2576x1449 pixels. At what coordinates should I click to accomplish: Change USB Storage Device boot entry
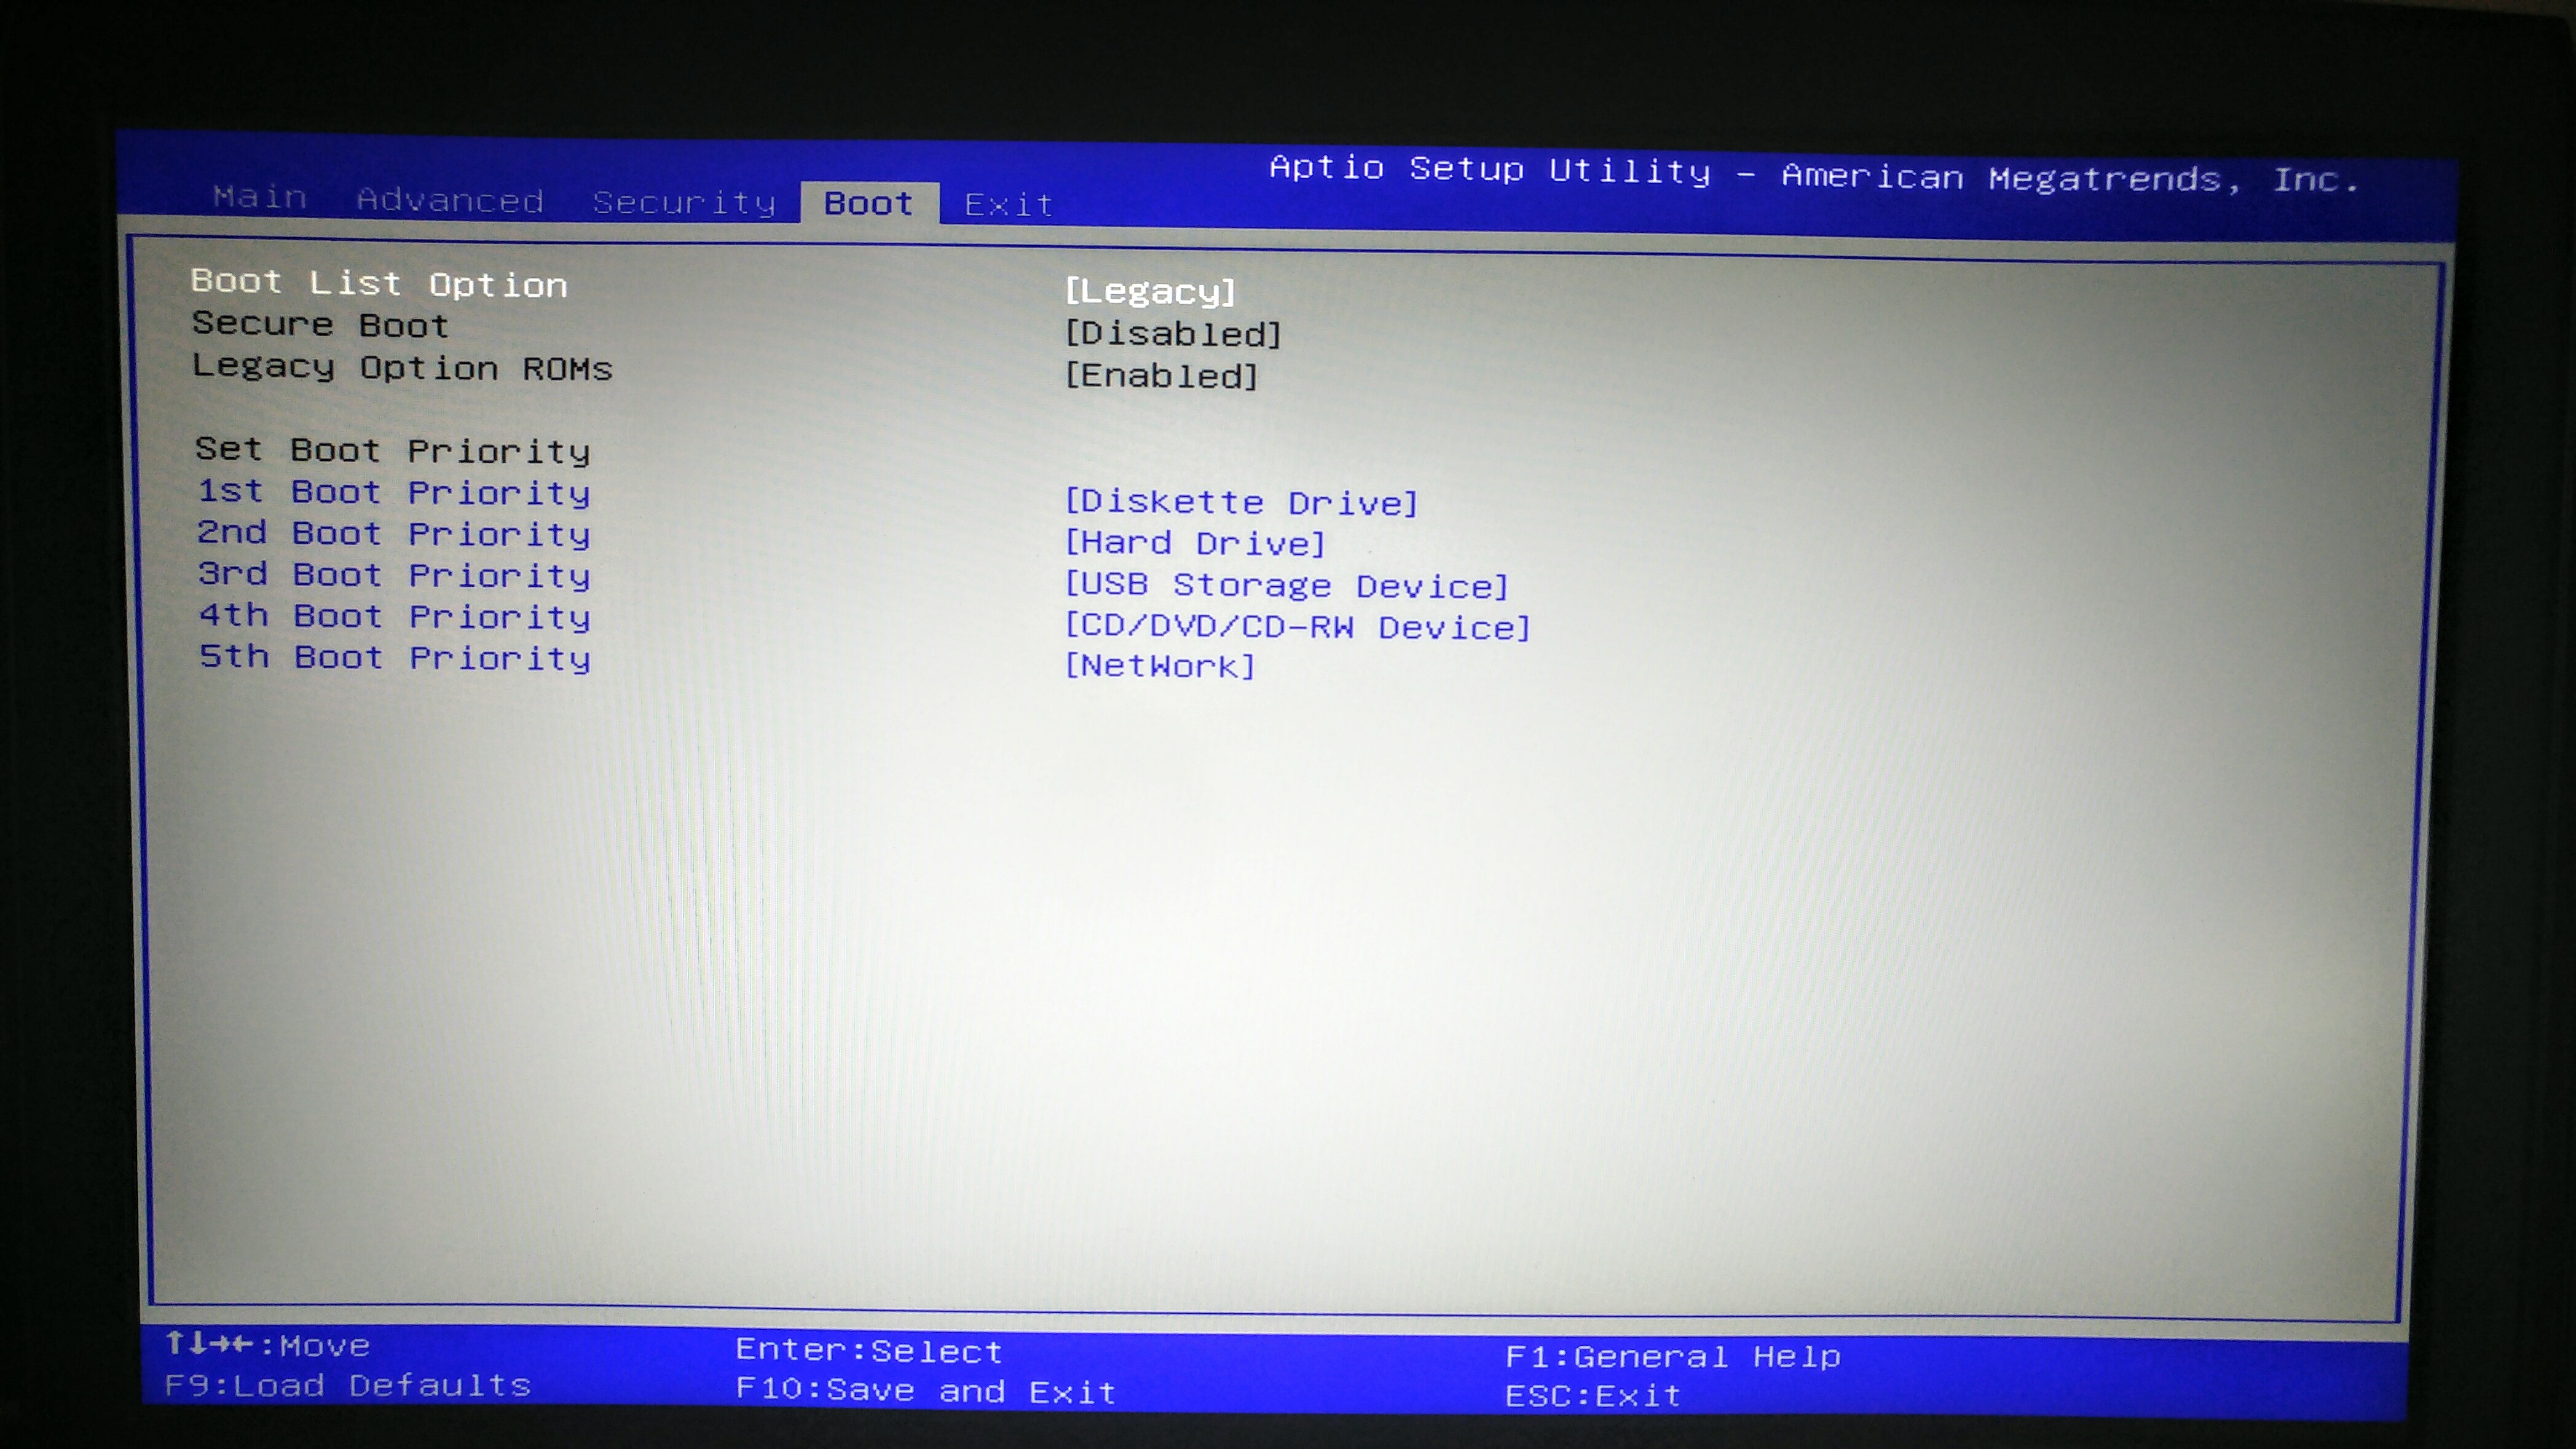pyautogui.click(x=1286, y=585)
